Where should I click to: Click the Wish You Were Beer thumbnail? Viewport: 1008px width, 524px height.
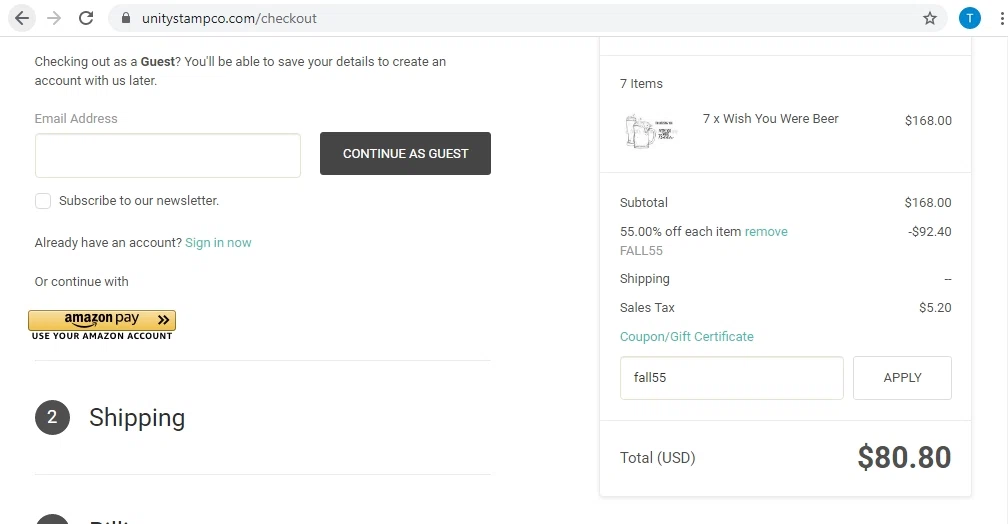[650, 131]
